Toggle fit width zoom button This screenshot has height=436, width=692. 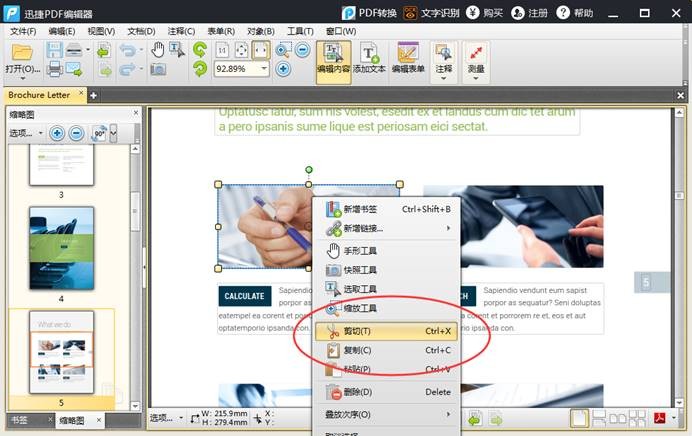coord(260,50)
